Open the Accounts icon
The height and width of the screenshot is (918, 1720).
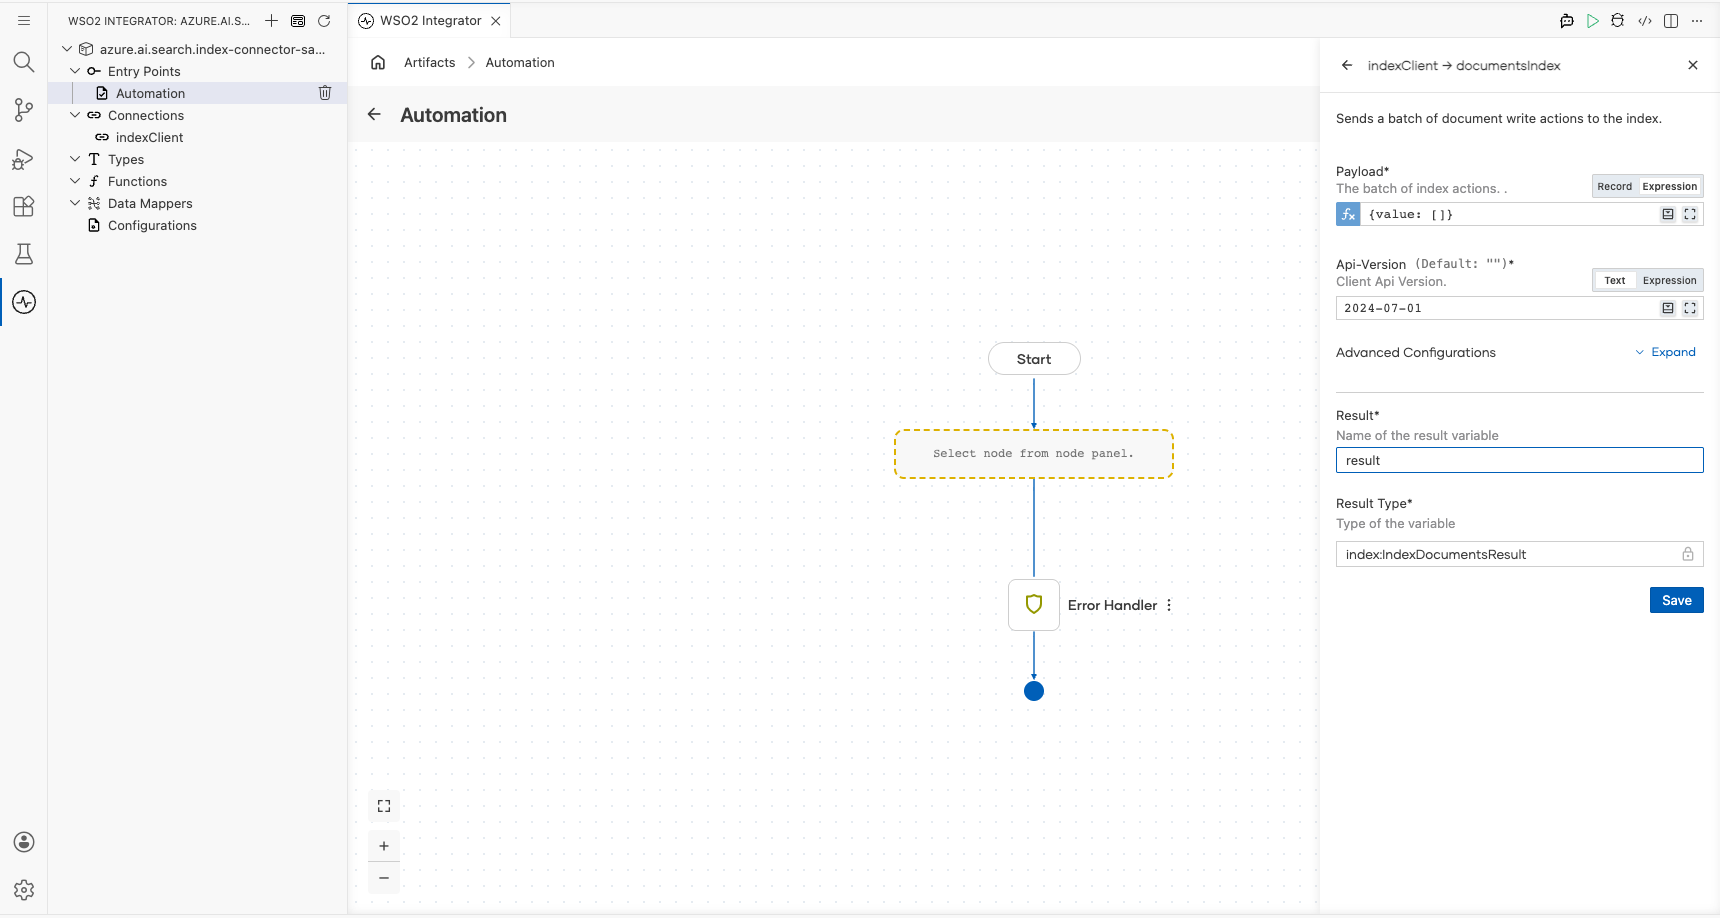24,842
